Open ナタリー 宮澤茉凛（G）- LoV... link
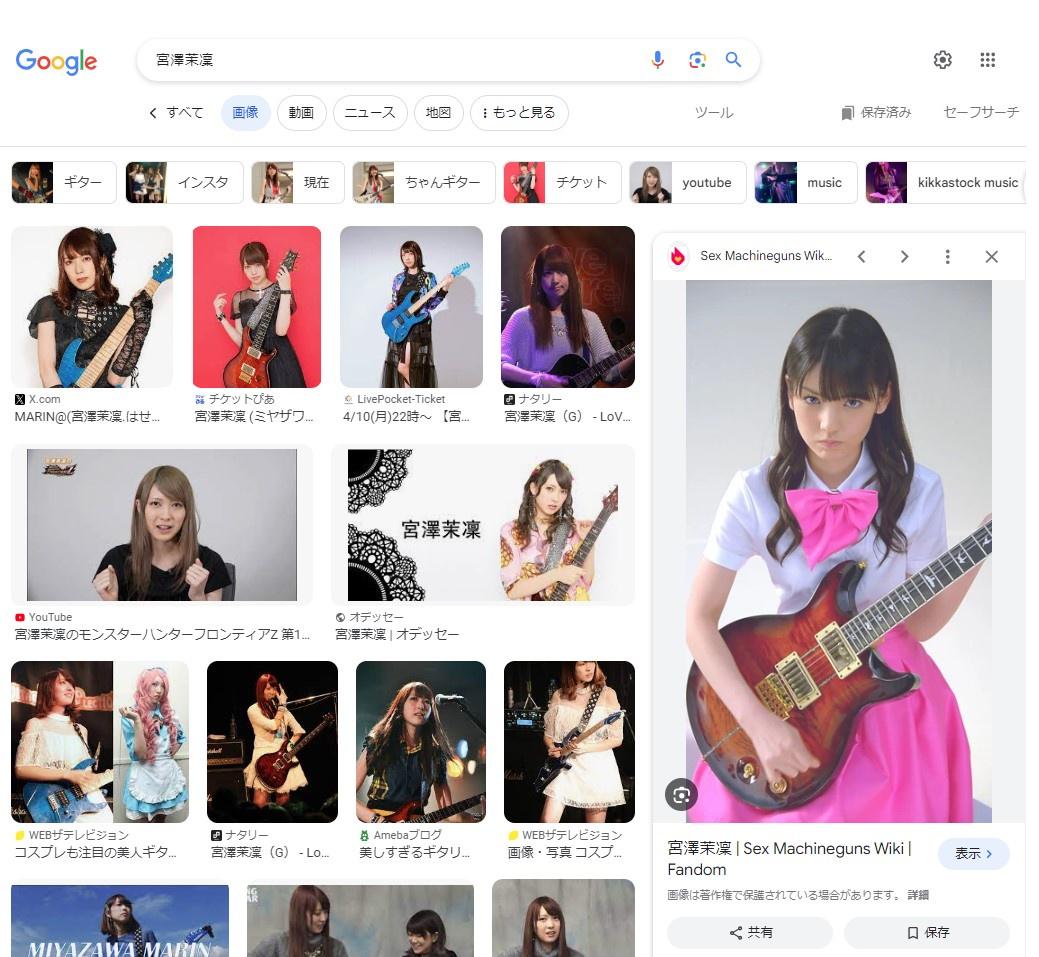Screen dimensions: 1039x957 pos(567,417)
